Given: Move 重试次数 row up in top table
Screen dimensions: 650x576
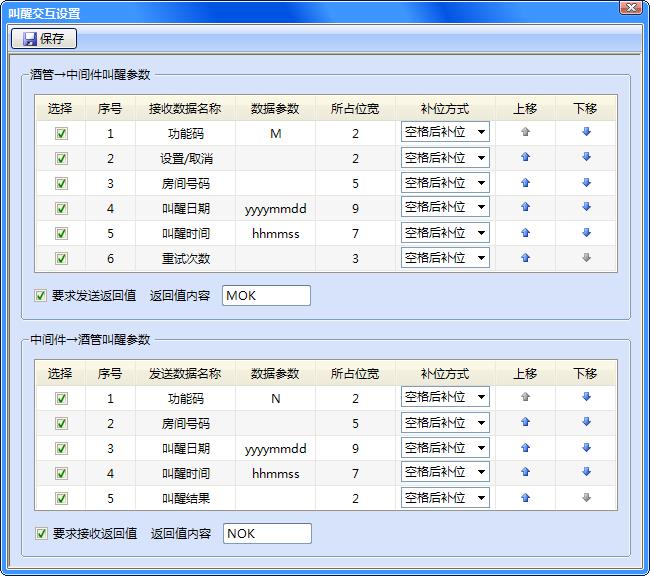Looking at the screenshot, I should (525, 257).
